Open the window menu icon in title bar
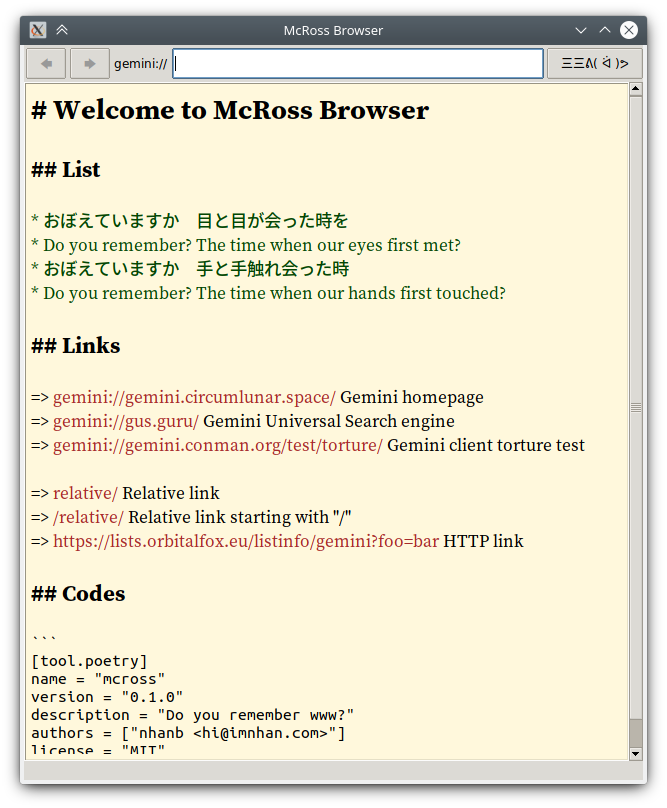The height and width of the screenshot is (808, 667). tap(38, 30)
